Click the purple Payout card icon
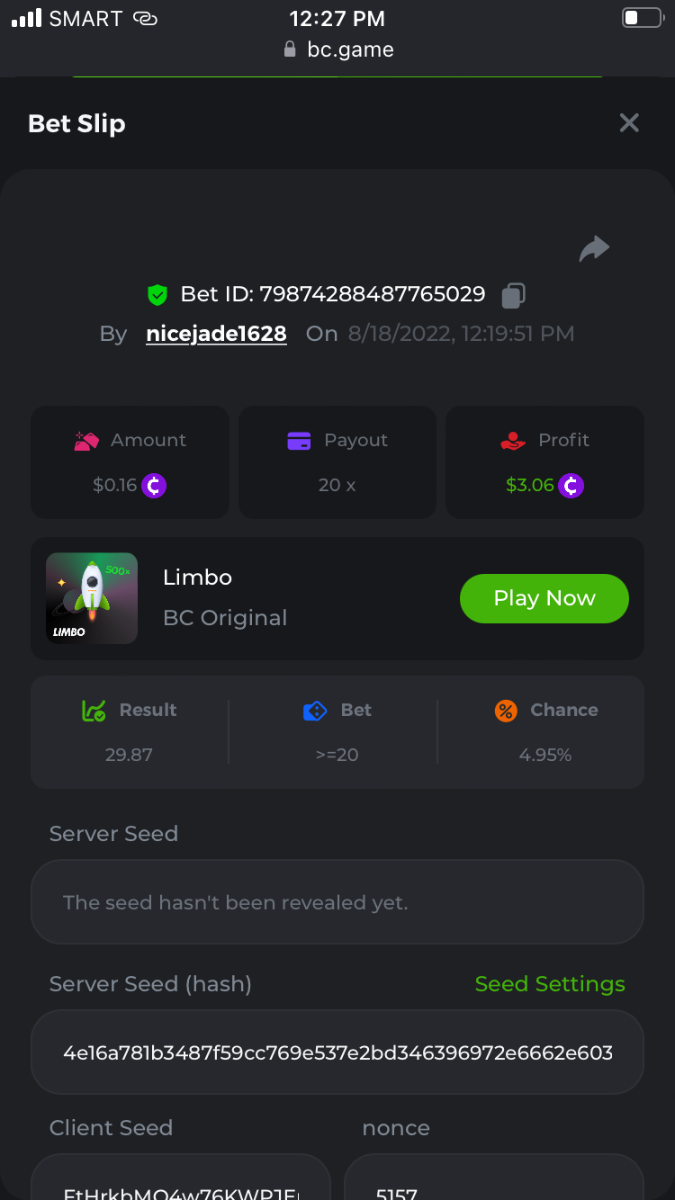The image size is (675, 1200). click(299, 440)
